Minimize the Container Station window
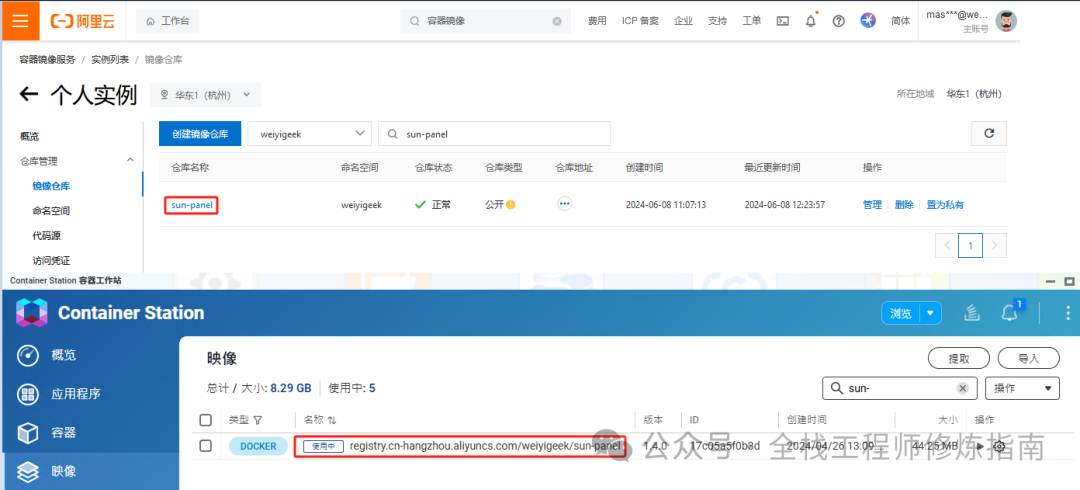The width and height of the screenshot is (1080, 490). [x=1051, y=281]
